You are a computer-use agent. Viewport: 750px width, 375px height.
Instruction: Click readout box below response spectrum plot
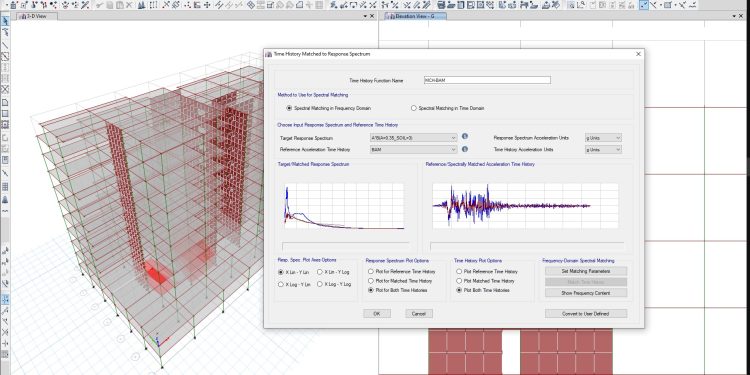coord(346,246)
